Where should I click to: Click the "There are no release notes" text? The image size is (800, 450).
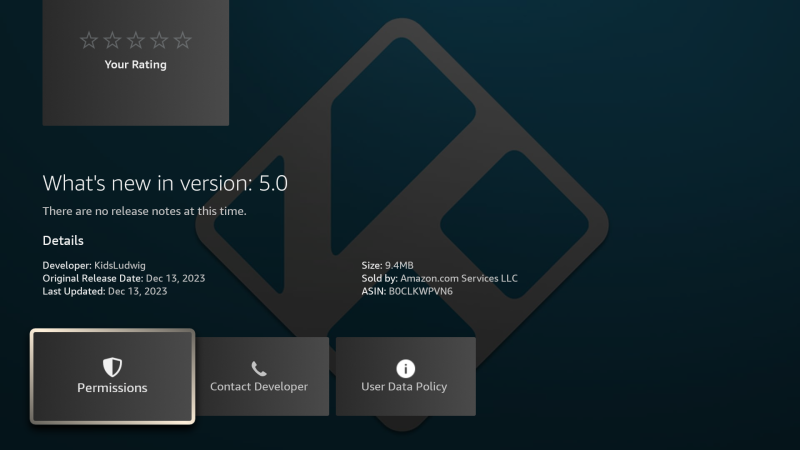(x=144, y=211)
